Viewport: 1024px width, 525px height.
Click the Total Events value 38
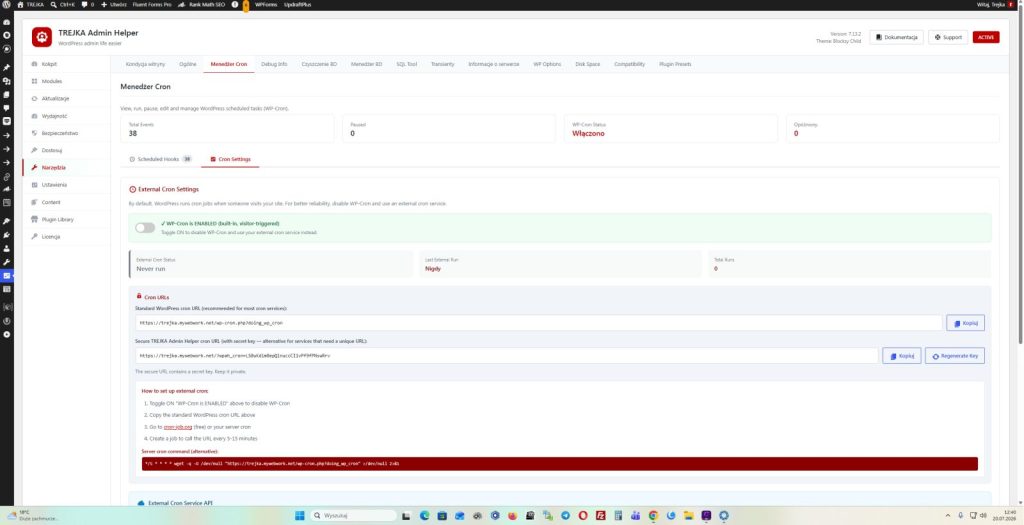(133, 133)
